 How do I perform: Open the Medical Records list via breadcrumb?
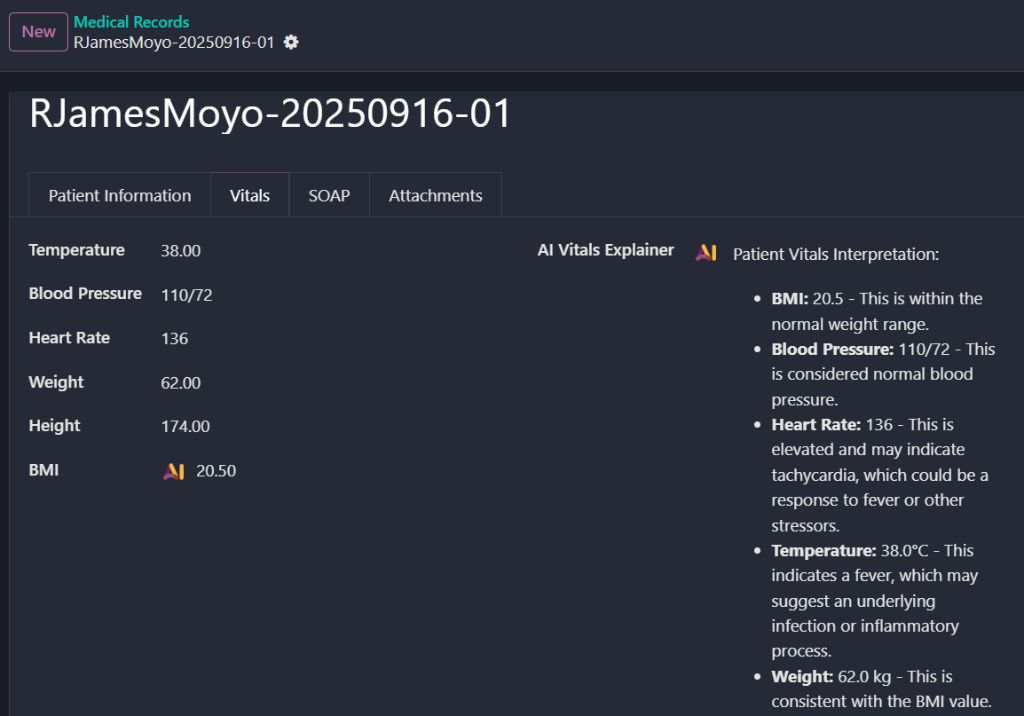point(131,21)
